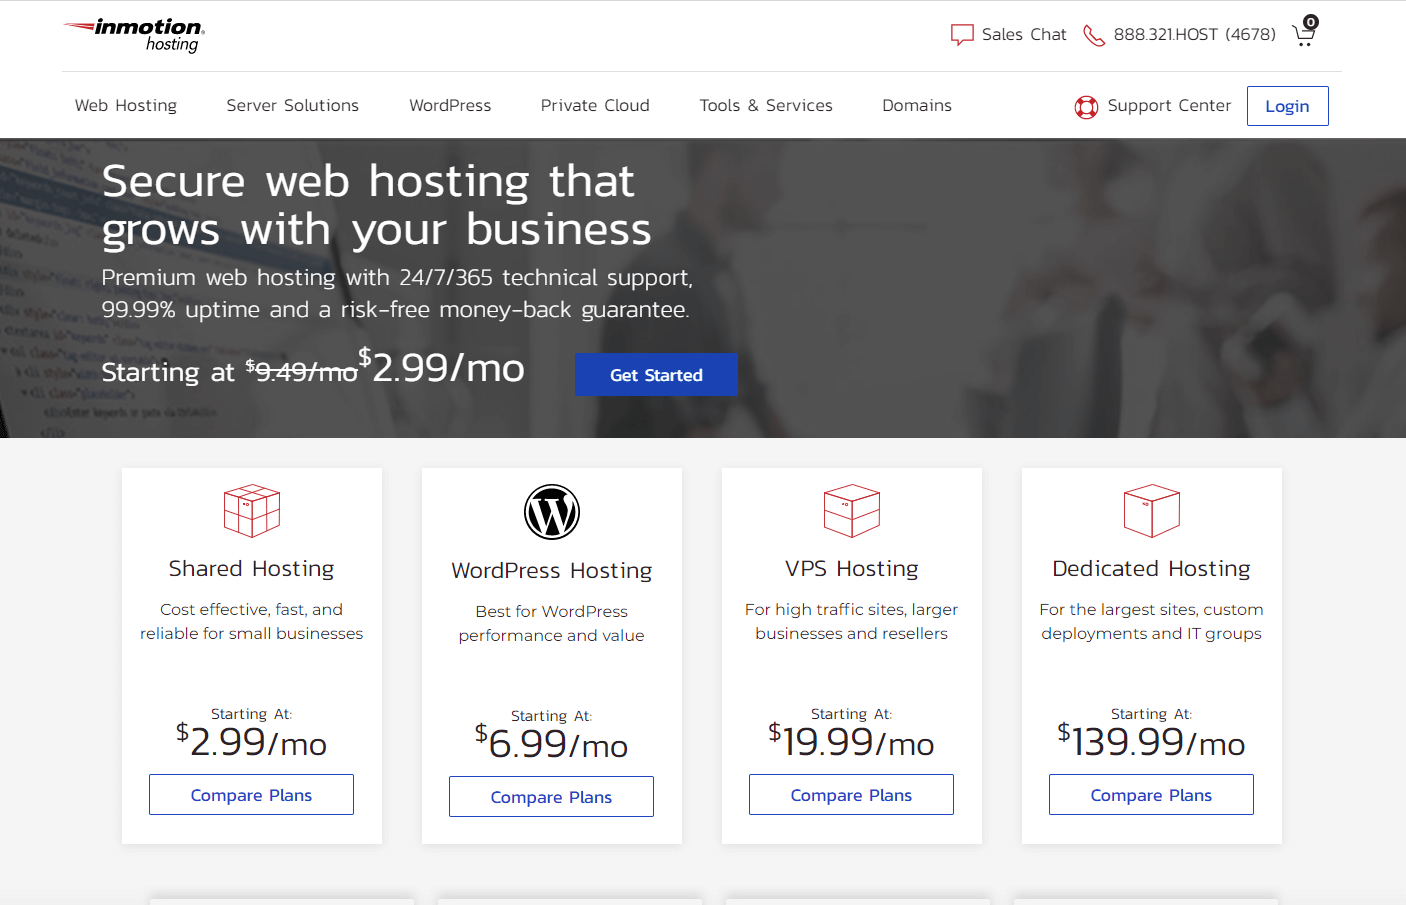Click the phone handset icon
This screenshot has height=905, width=1406.
[1094, 36]
